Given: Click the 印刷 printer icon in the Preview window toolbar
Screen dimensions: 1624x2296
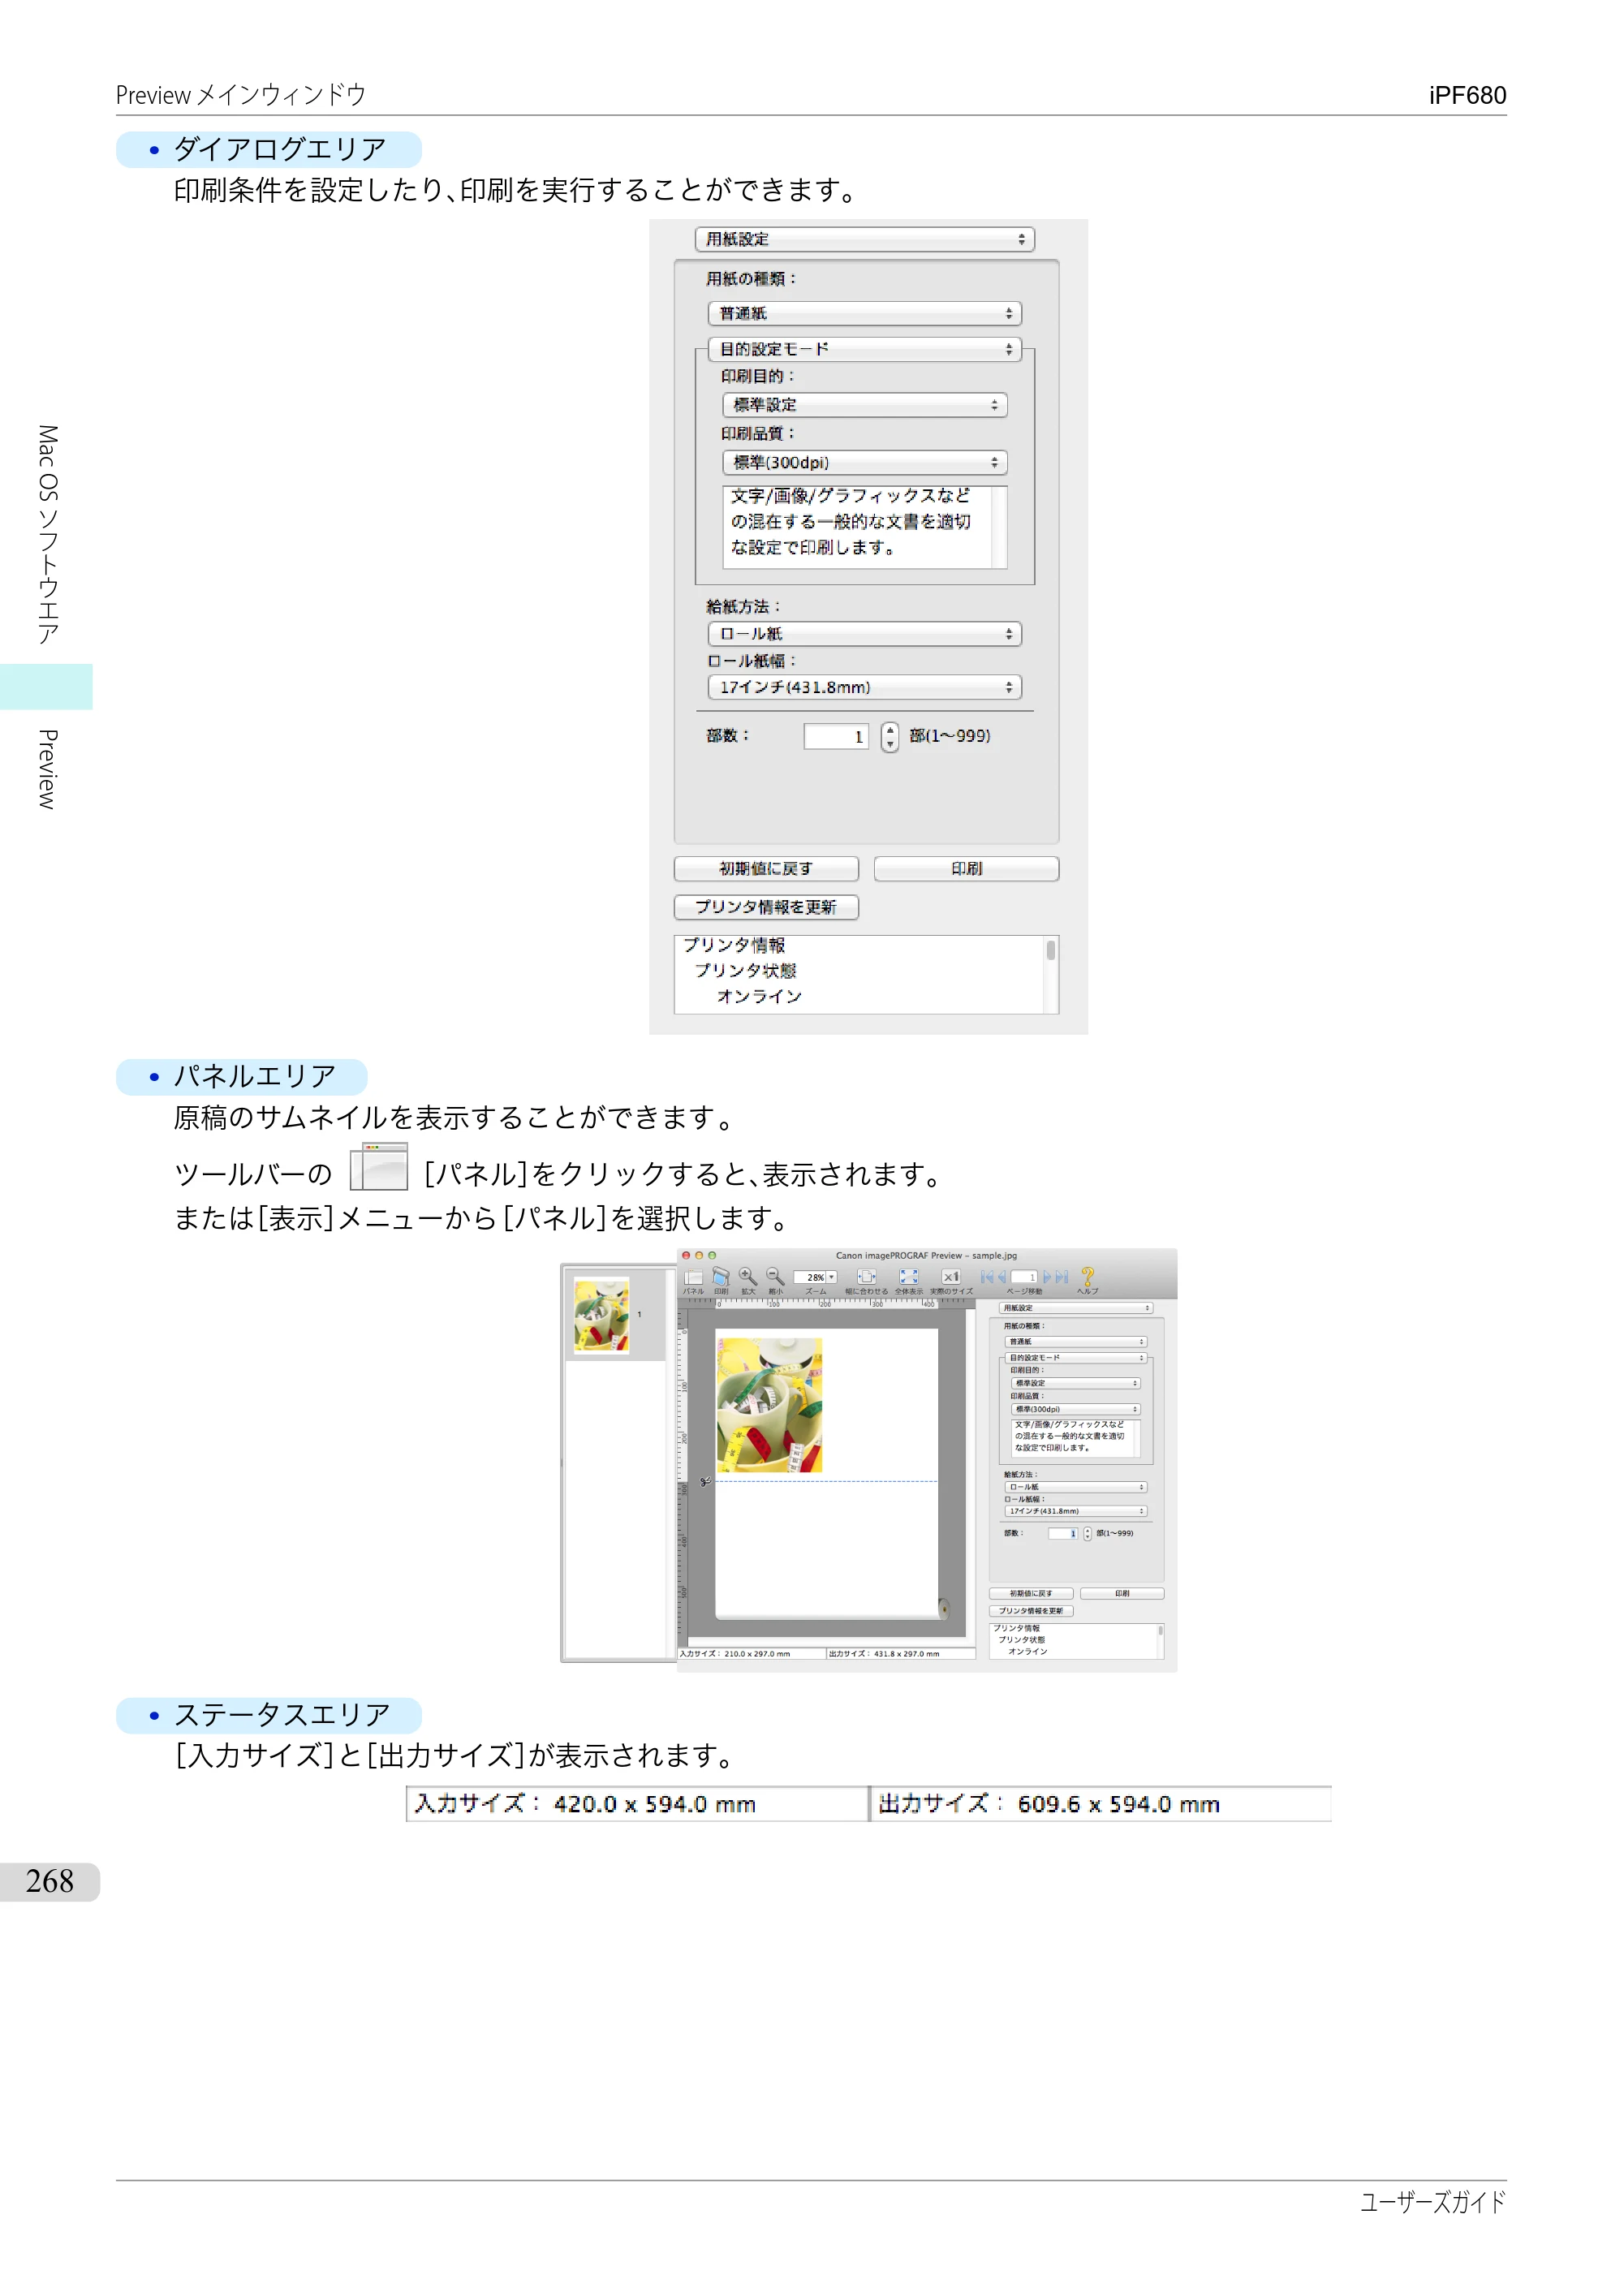Looking at the screenshot, I should click(x=722, y=1276).
